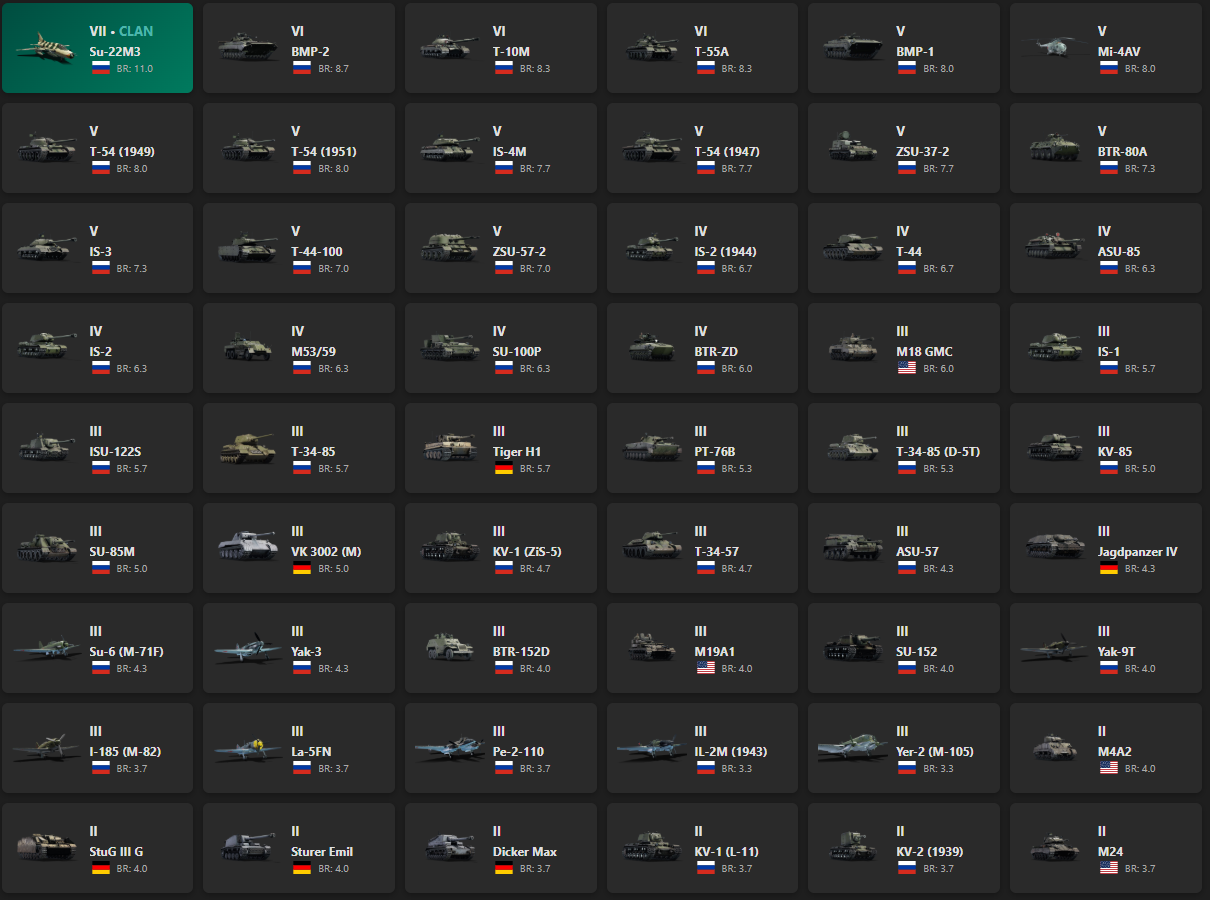
Task: Select the highlighted Su-22M3 clan vehicle card
Action: tap(97, 48)
